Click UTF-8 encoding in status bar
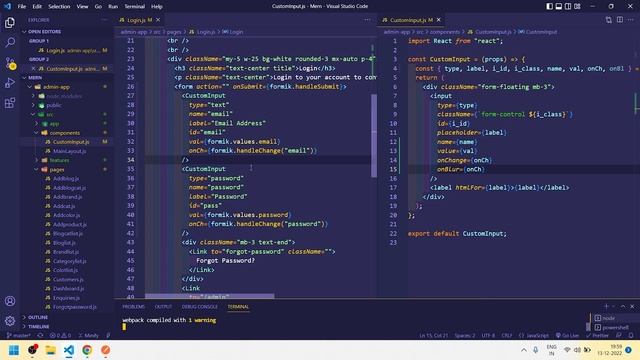Screen dimensions: 640x360 [488, 336]
